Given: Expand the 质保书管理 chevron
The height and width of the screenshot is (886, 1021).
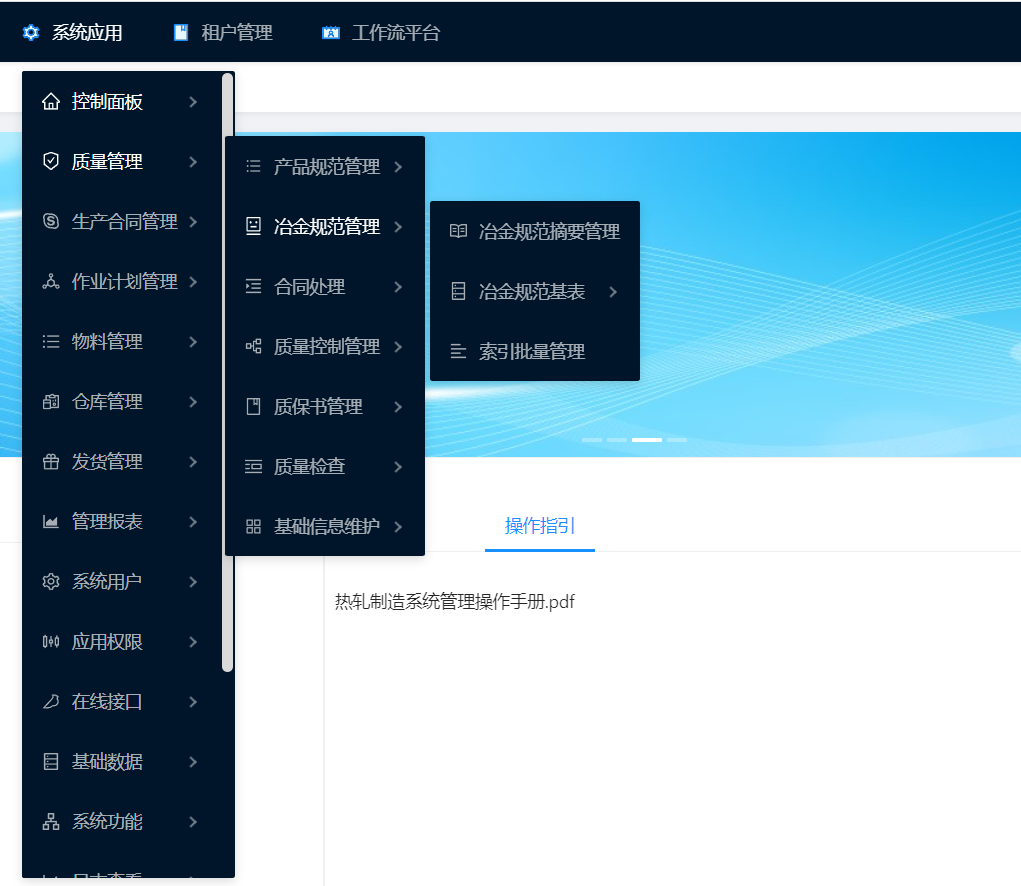Looking at the screenshot, I should point(398,407).
